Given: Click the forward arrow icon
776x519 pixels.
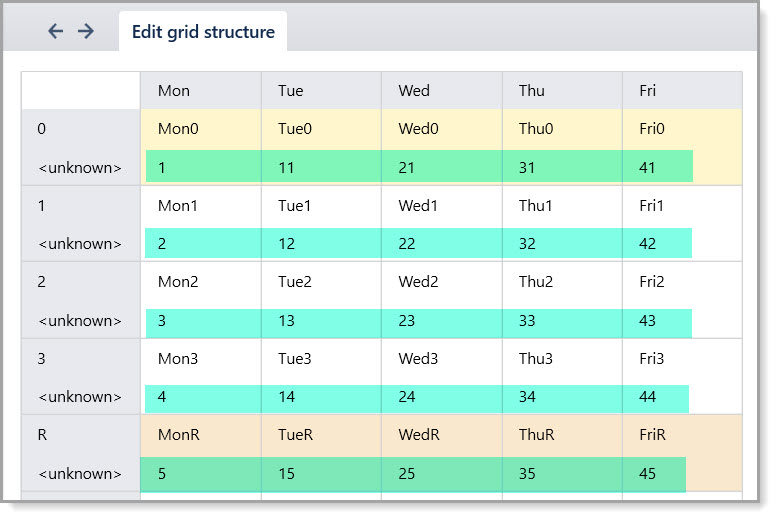Looking at the screenshot, I should coord(86,31).
